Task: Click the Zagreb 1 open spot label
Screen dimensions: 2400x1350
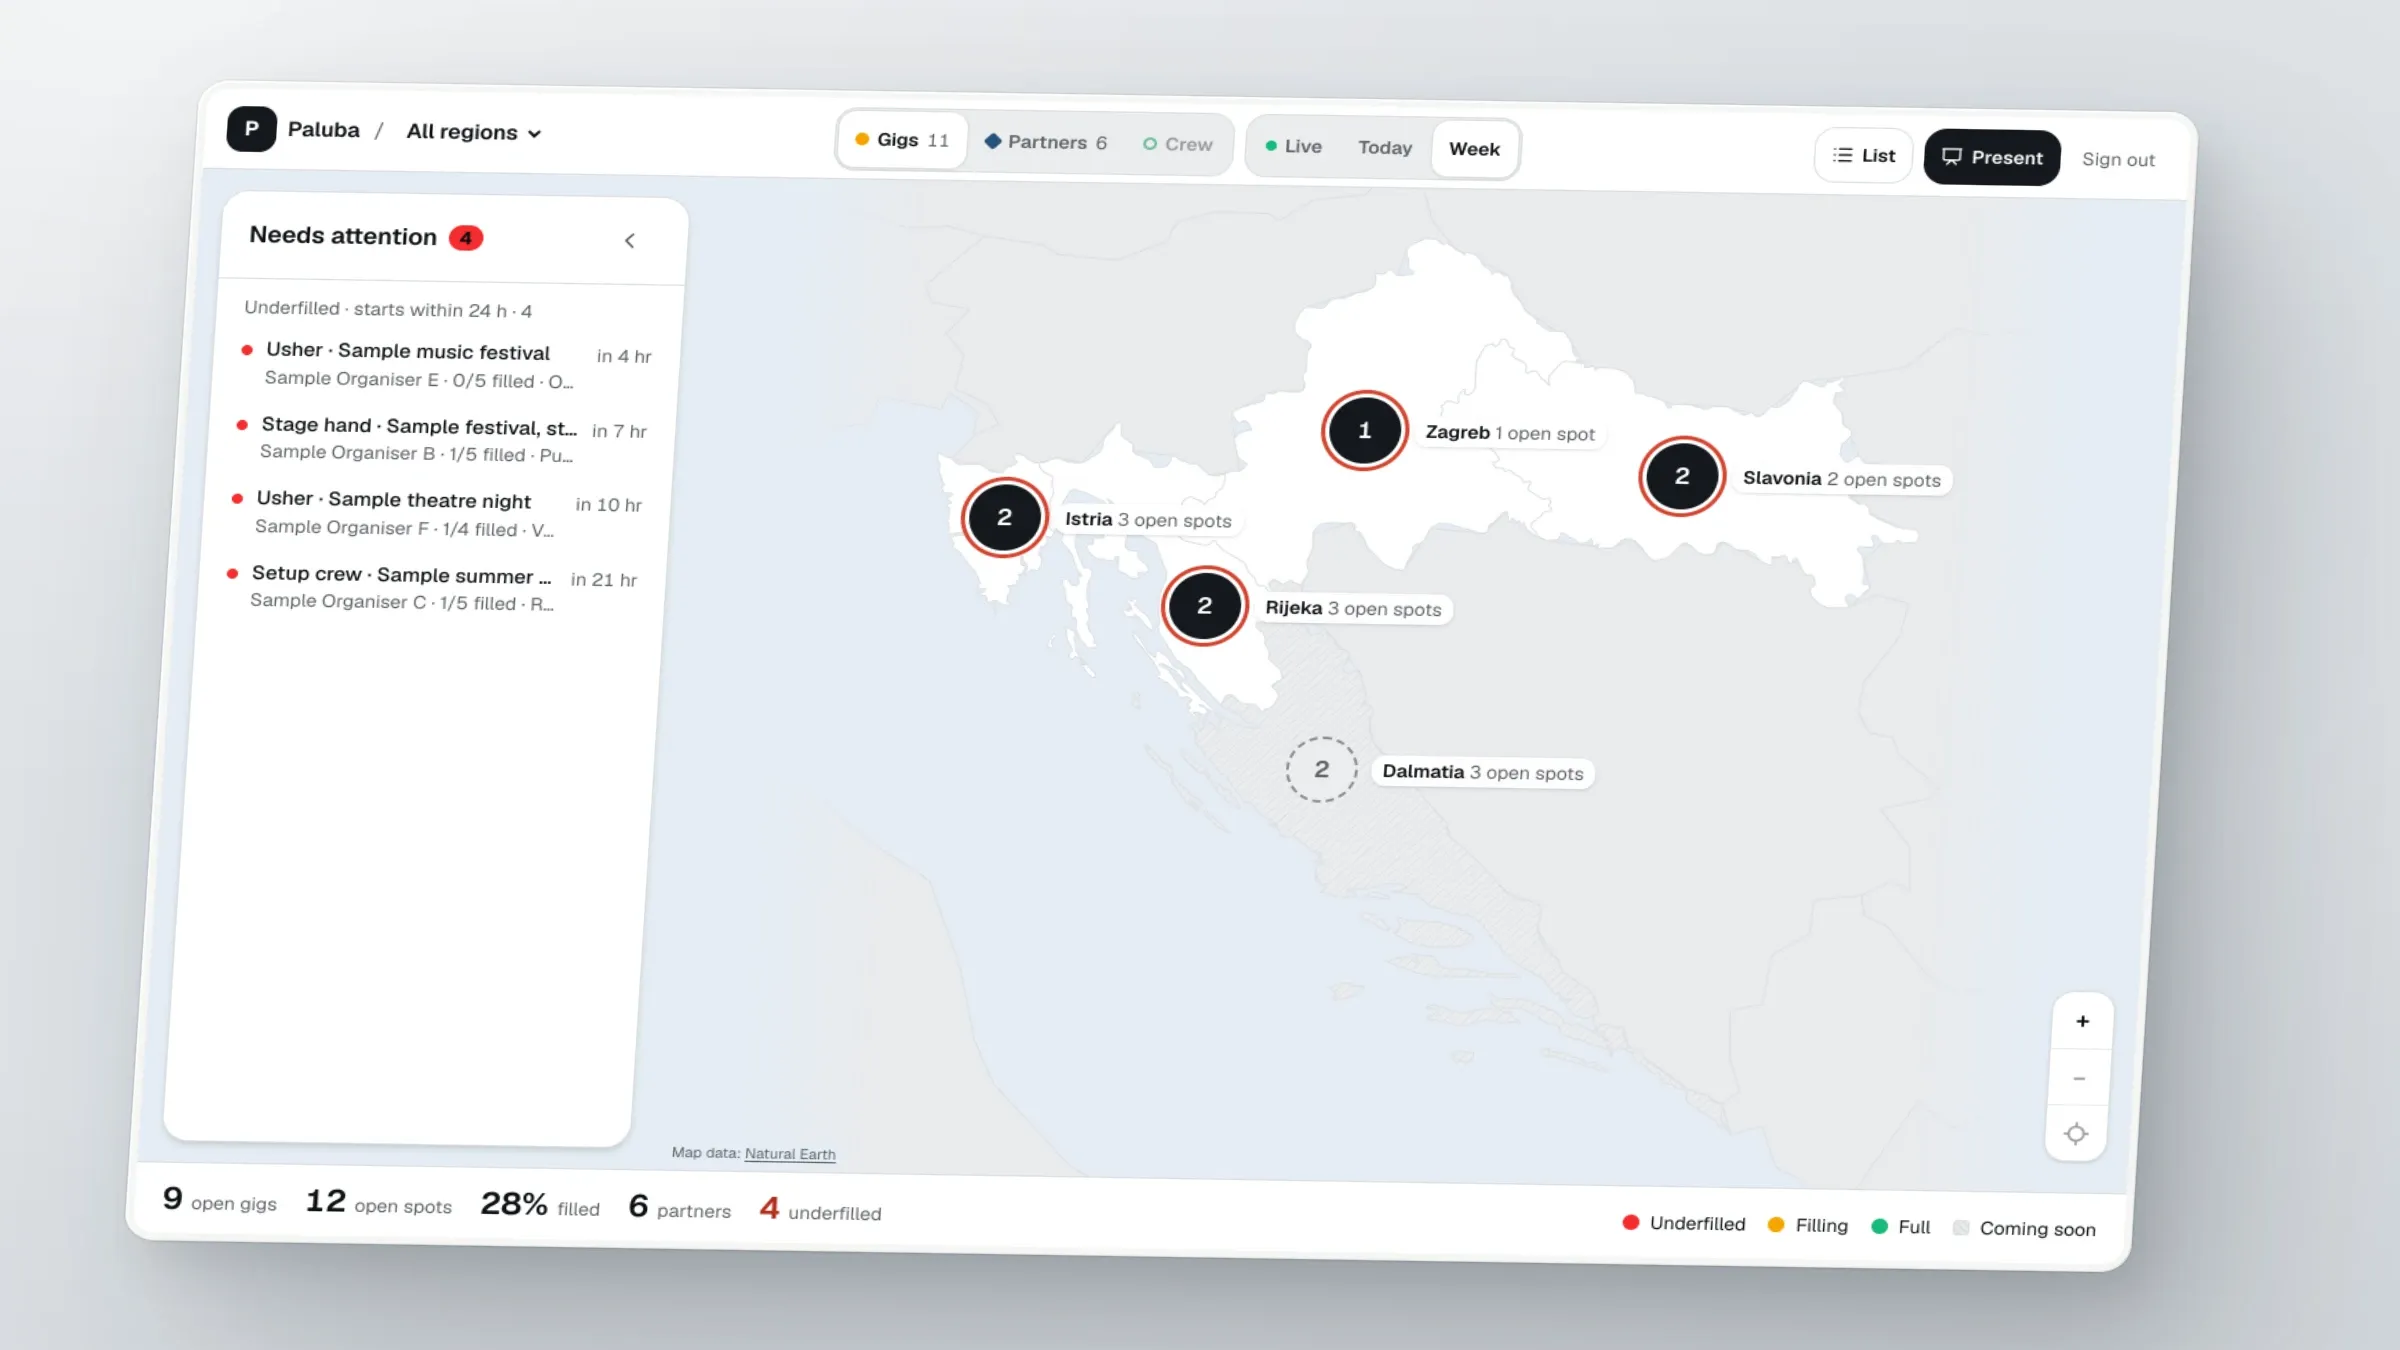Action: 1510,433
